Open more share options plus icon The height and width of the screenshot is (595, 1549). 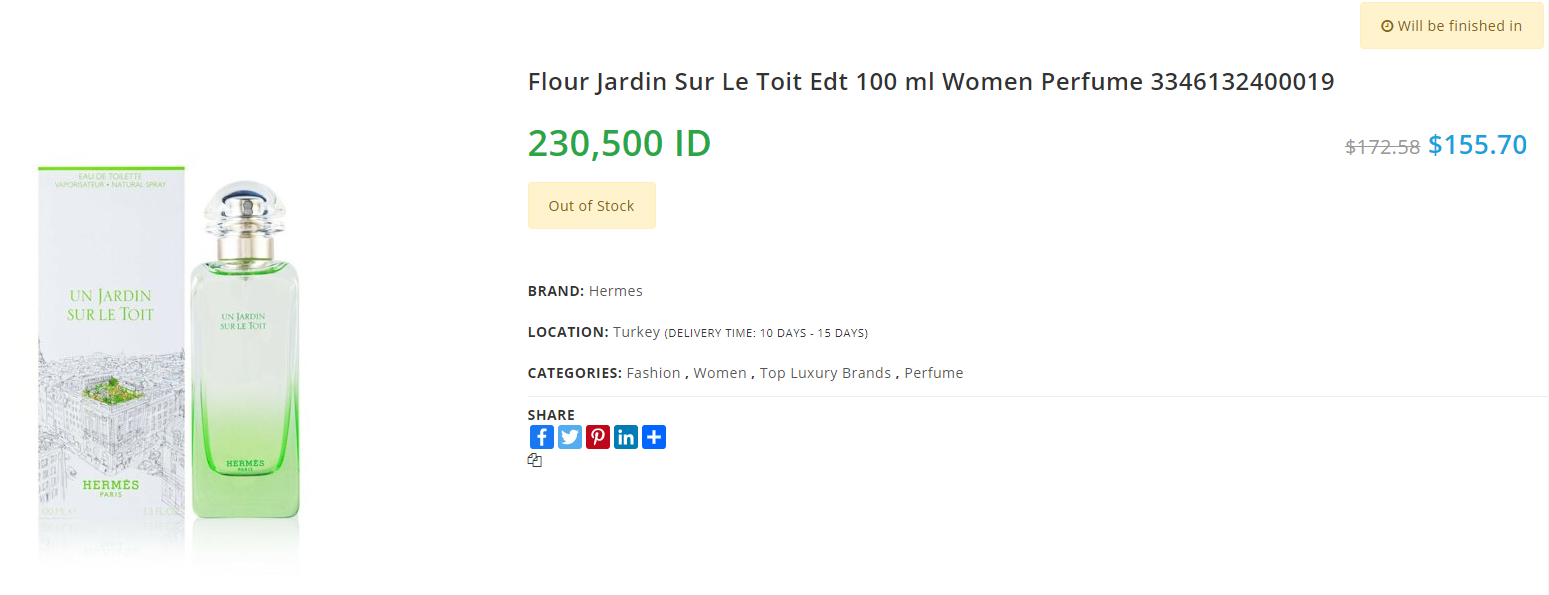[654, 437]
